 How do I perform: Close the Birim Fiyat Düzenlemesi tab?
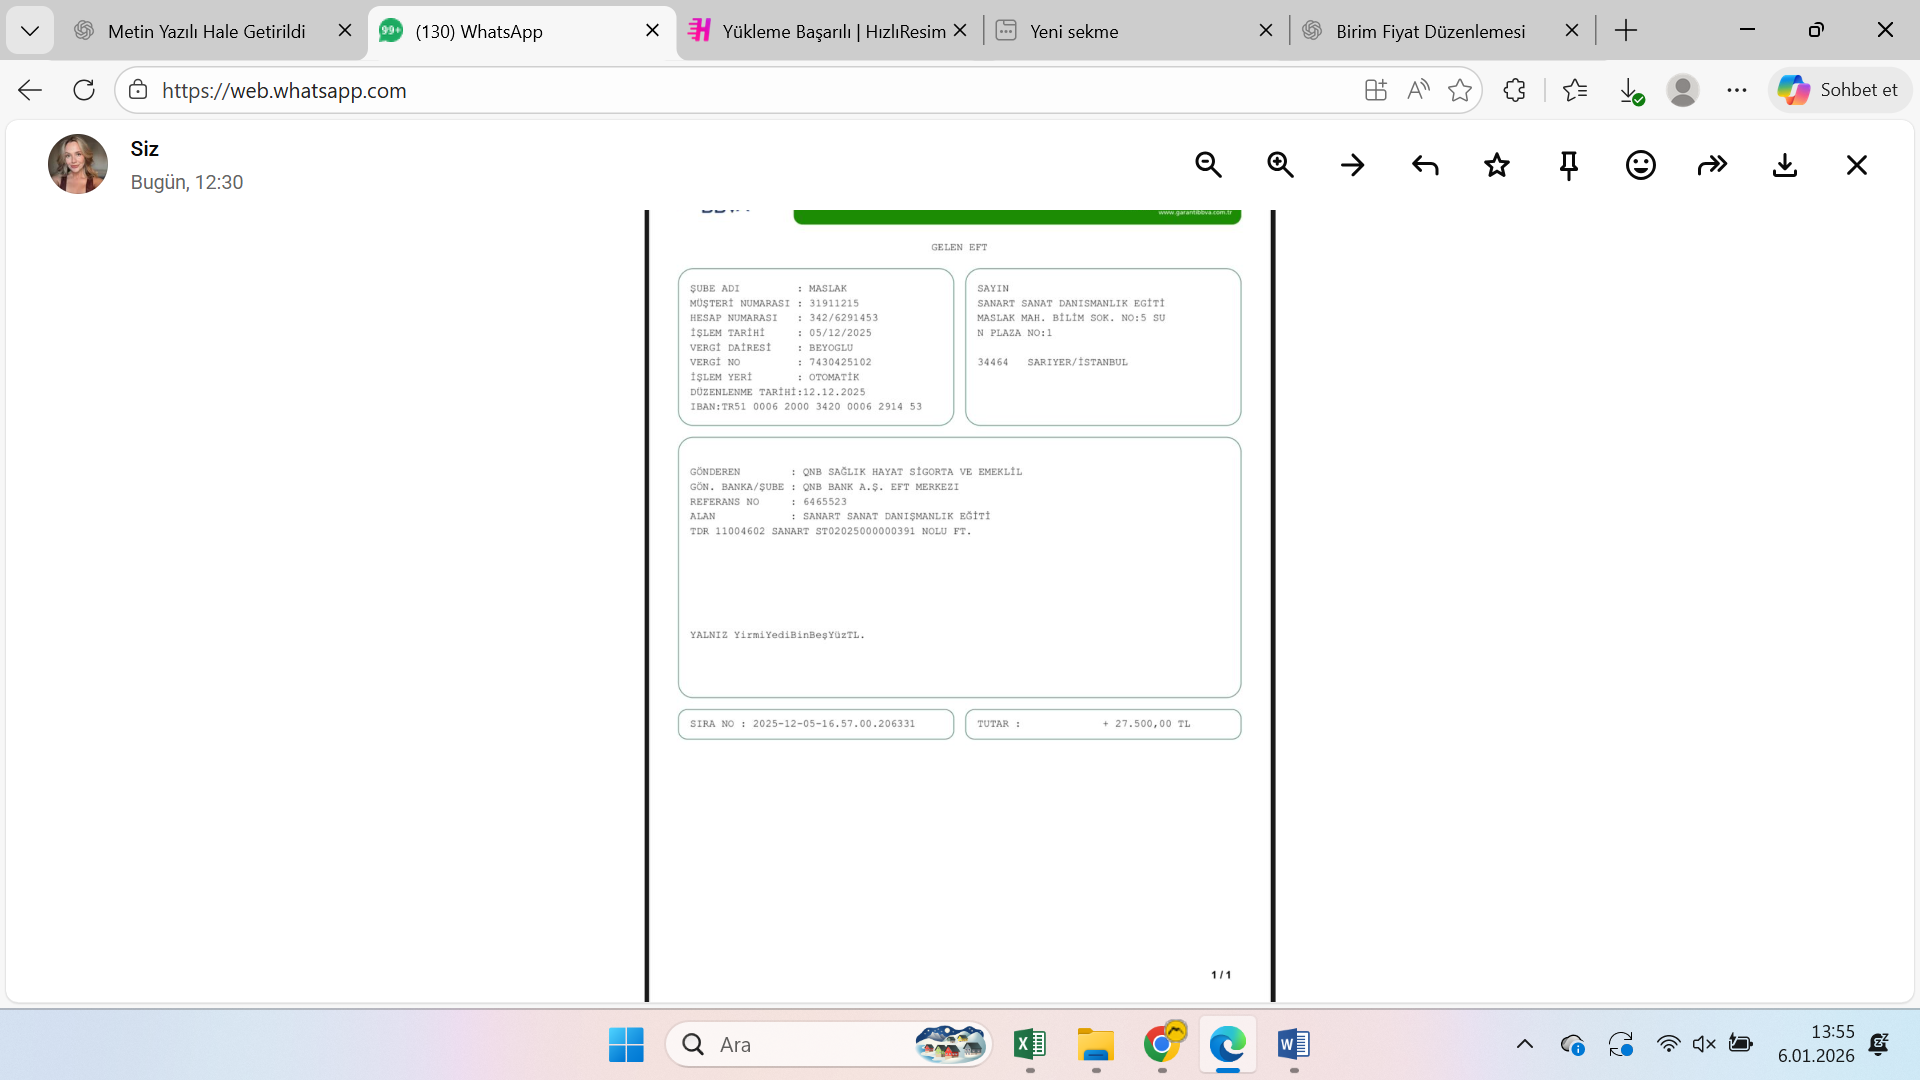(x=1572, y=31)
